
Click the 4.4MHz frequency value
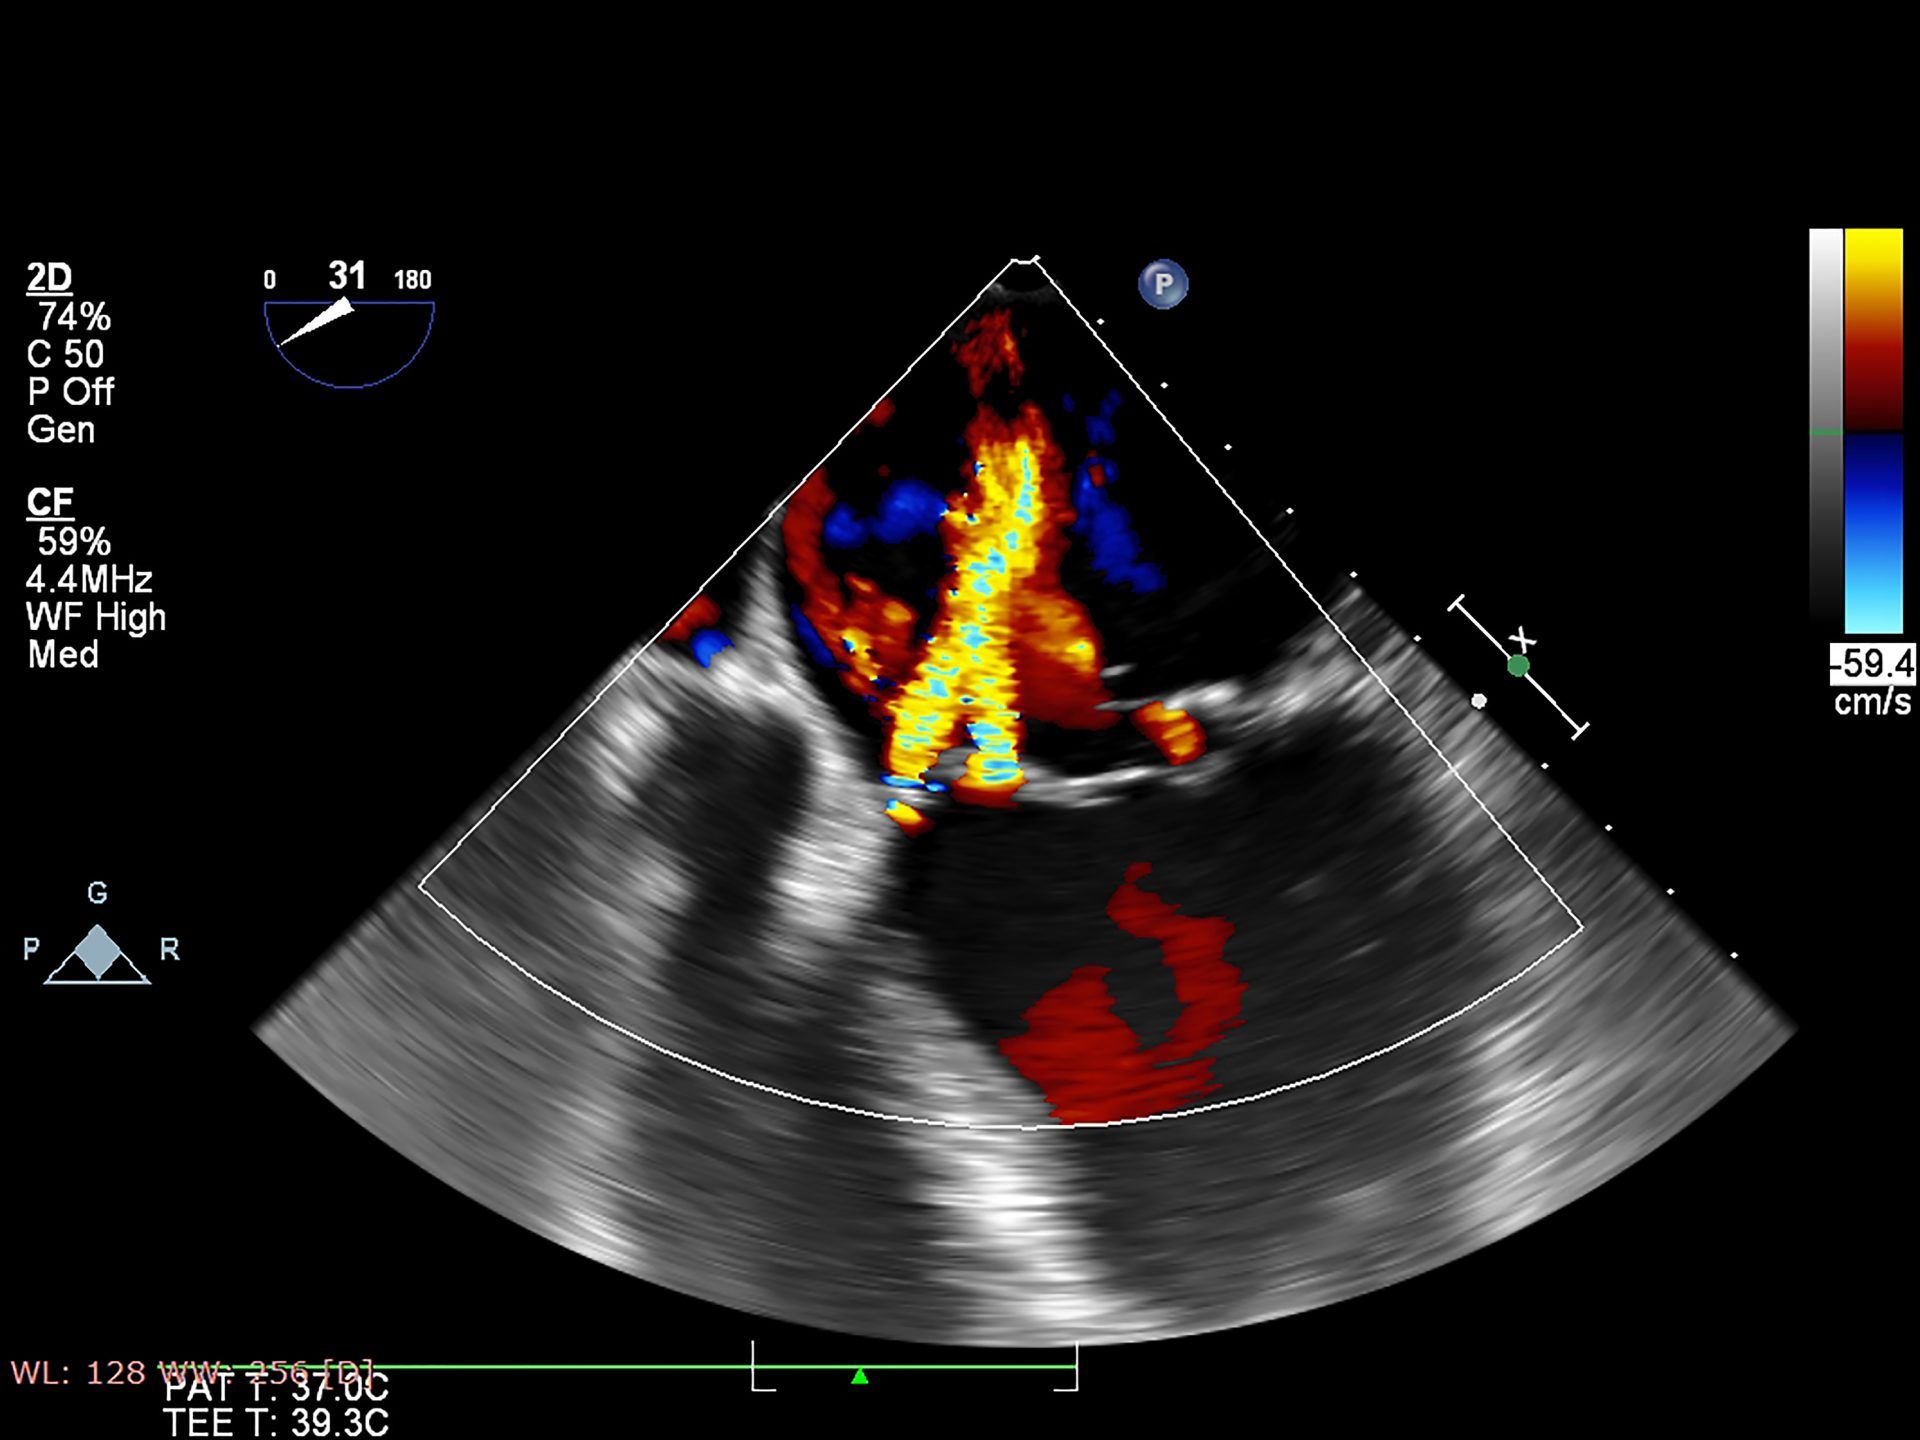pyautogui.click(x=89, y=579)
